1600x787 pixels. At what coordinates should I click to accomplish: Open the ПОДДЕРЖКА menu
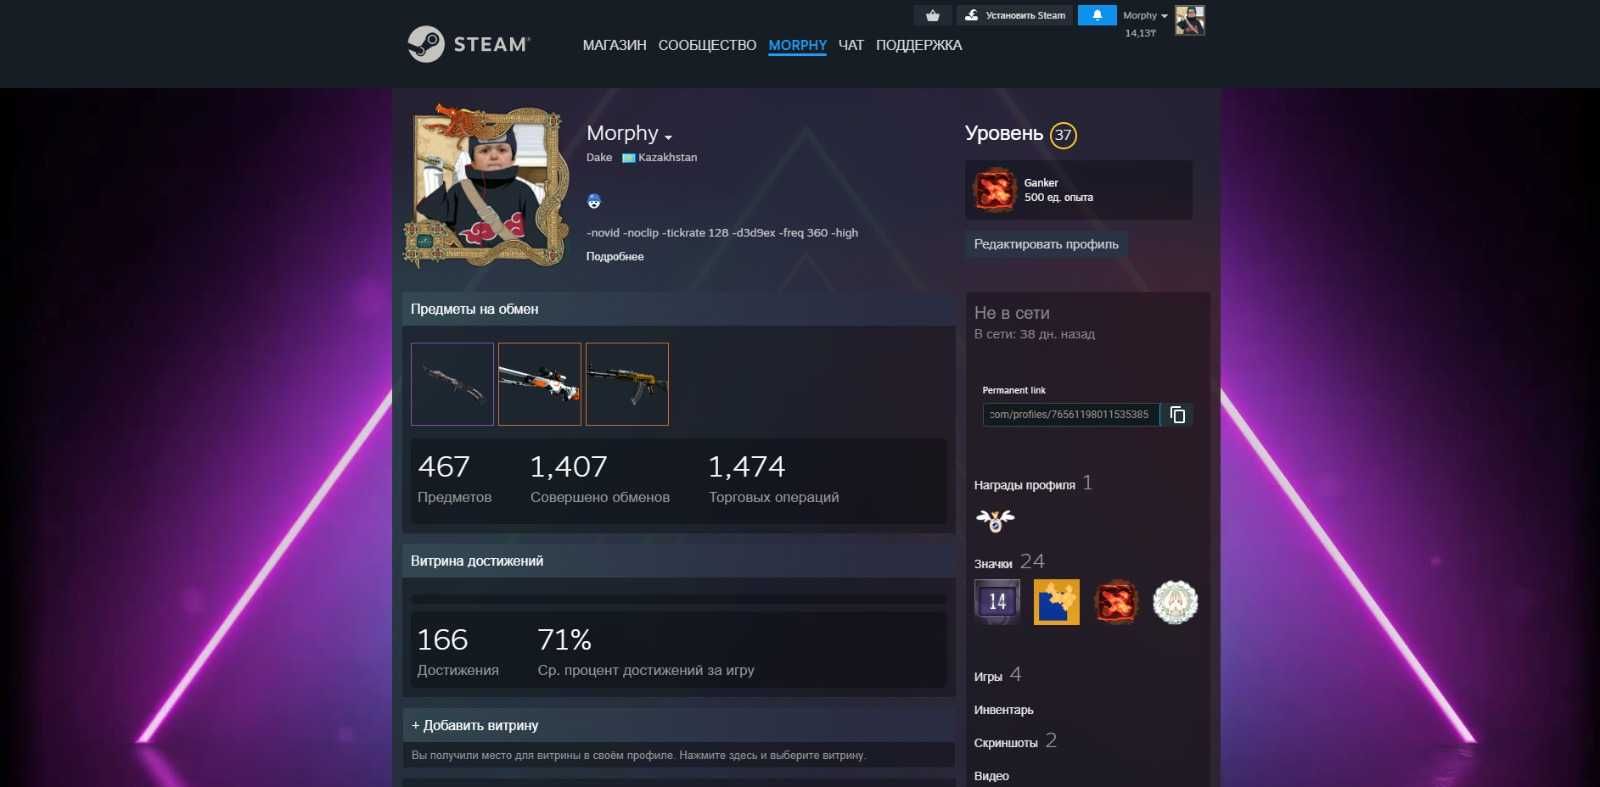[919, 45]
